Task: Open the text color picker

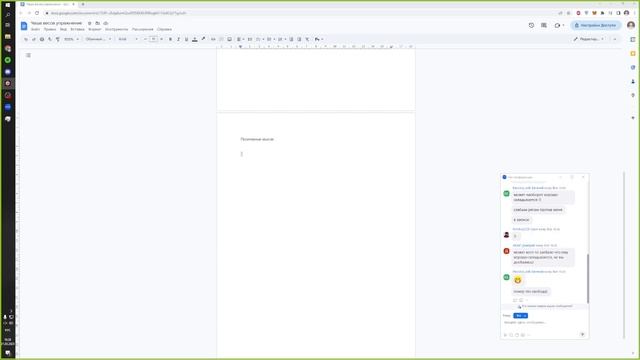Action: pyautogui.click(x=195, y=39)
